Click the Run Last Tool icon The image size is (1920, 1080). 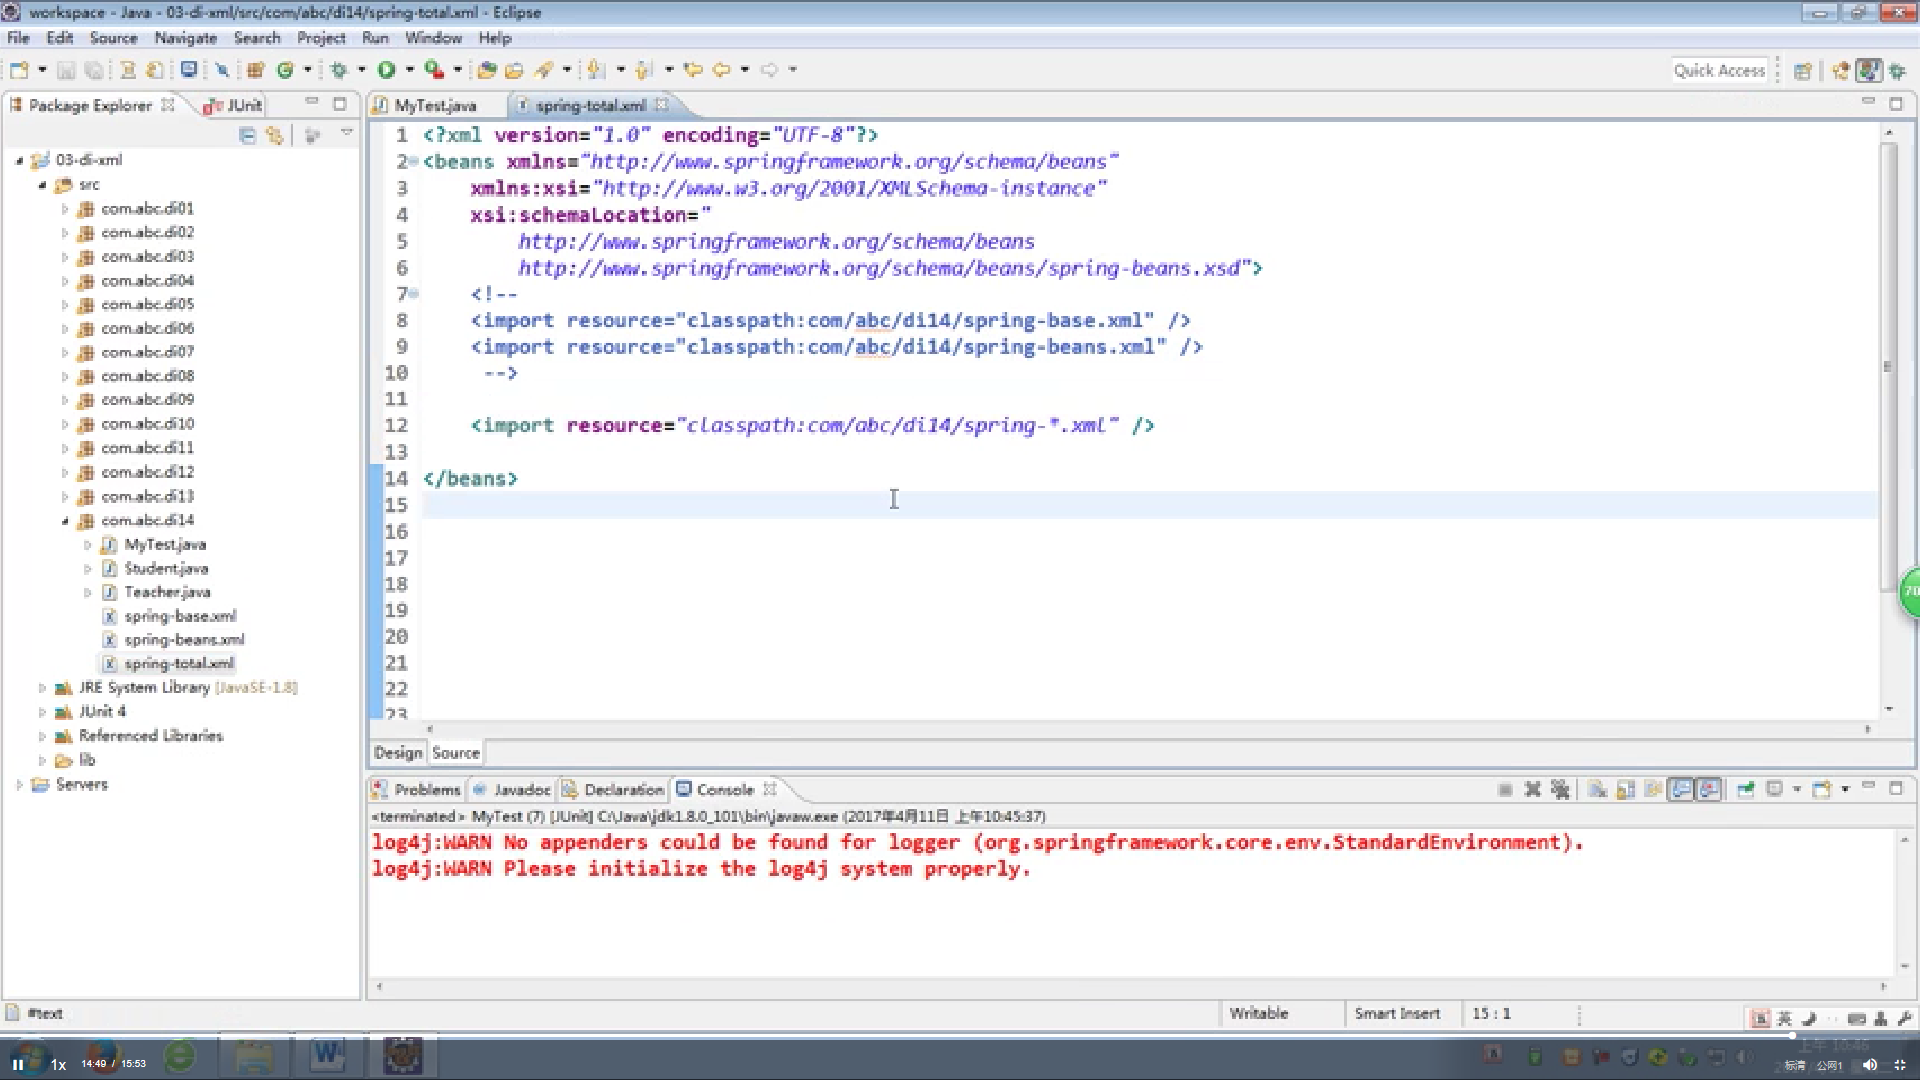click(434, 70)
